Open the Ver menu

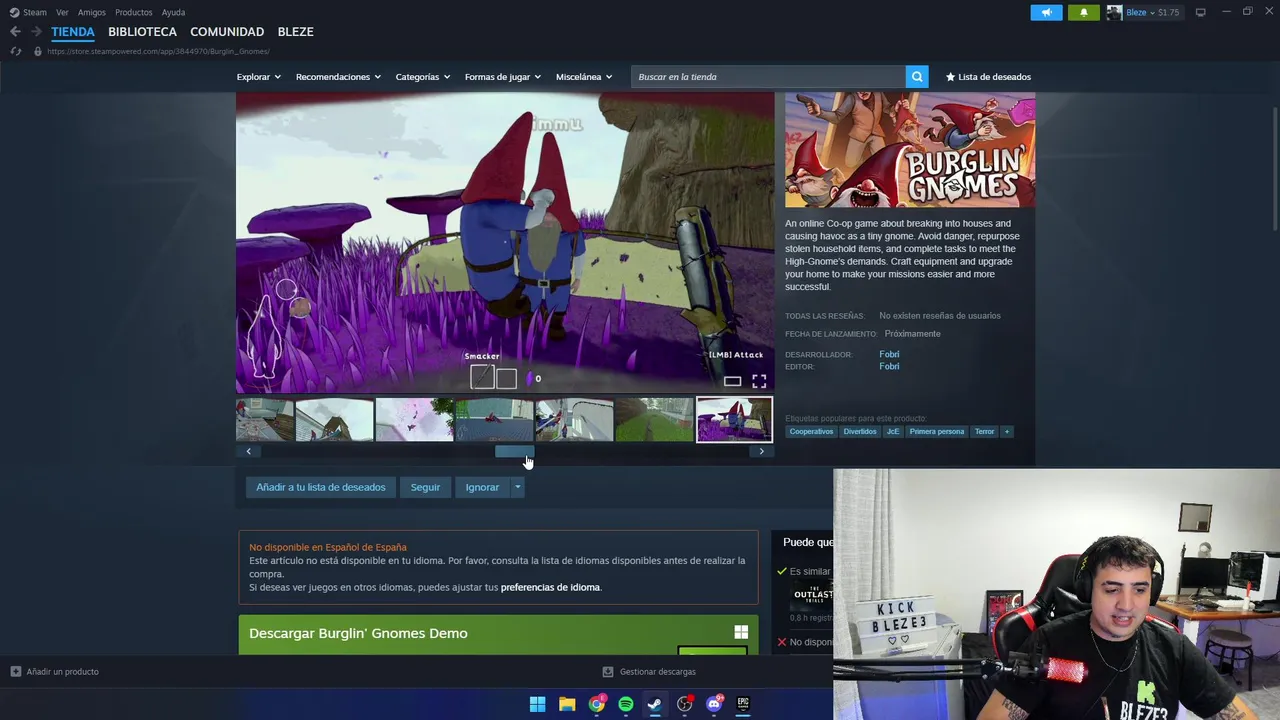click(63, 12)
